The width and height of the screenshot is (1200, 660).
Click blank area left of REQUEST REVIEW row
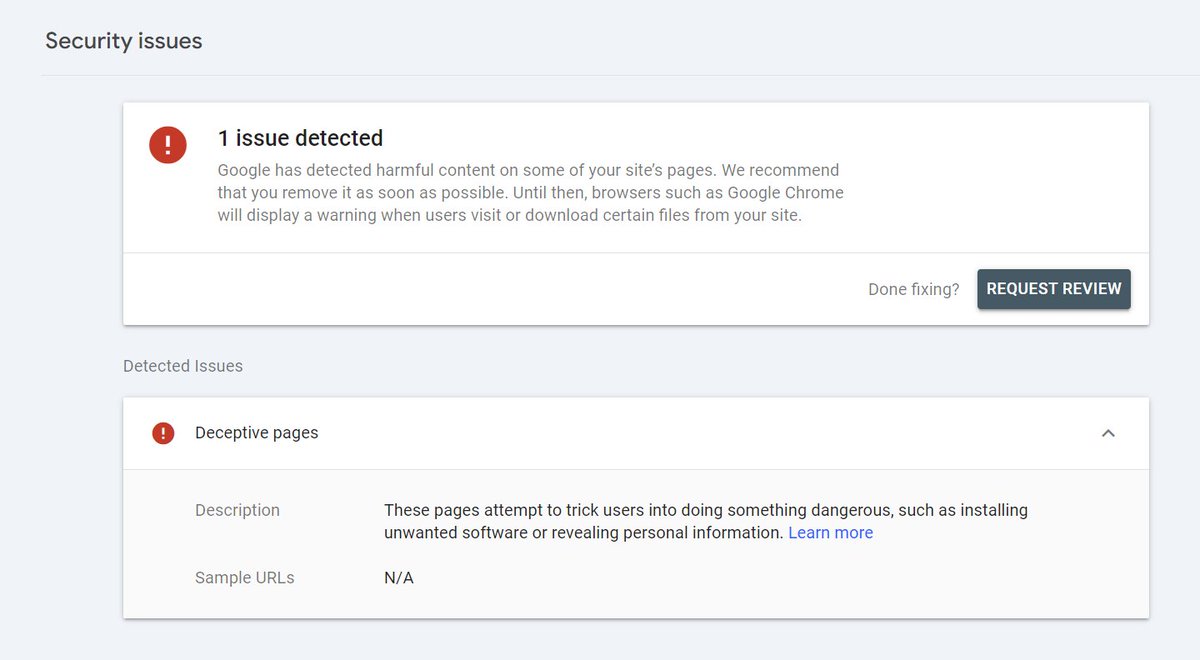tap(490, 289)
